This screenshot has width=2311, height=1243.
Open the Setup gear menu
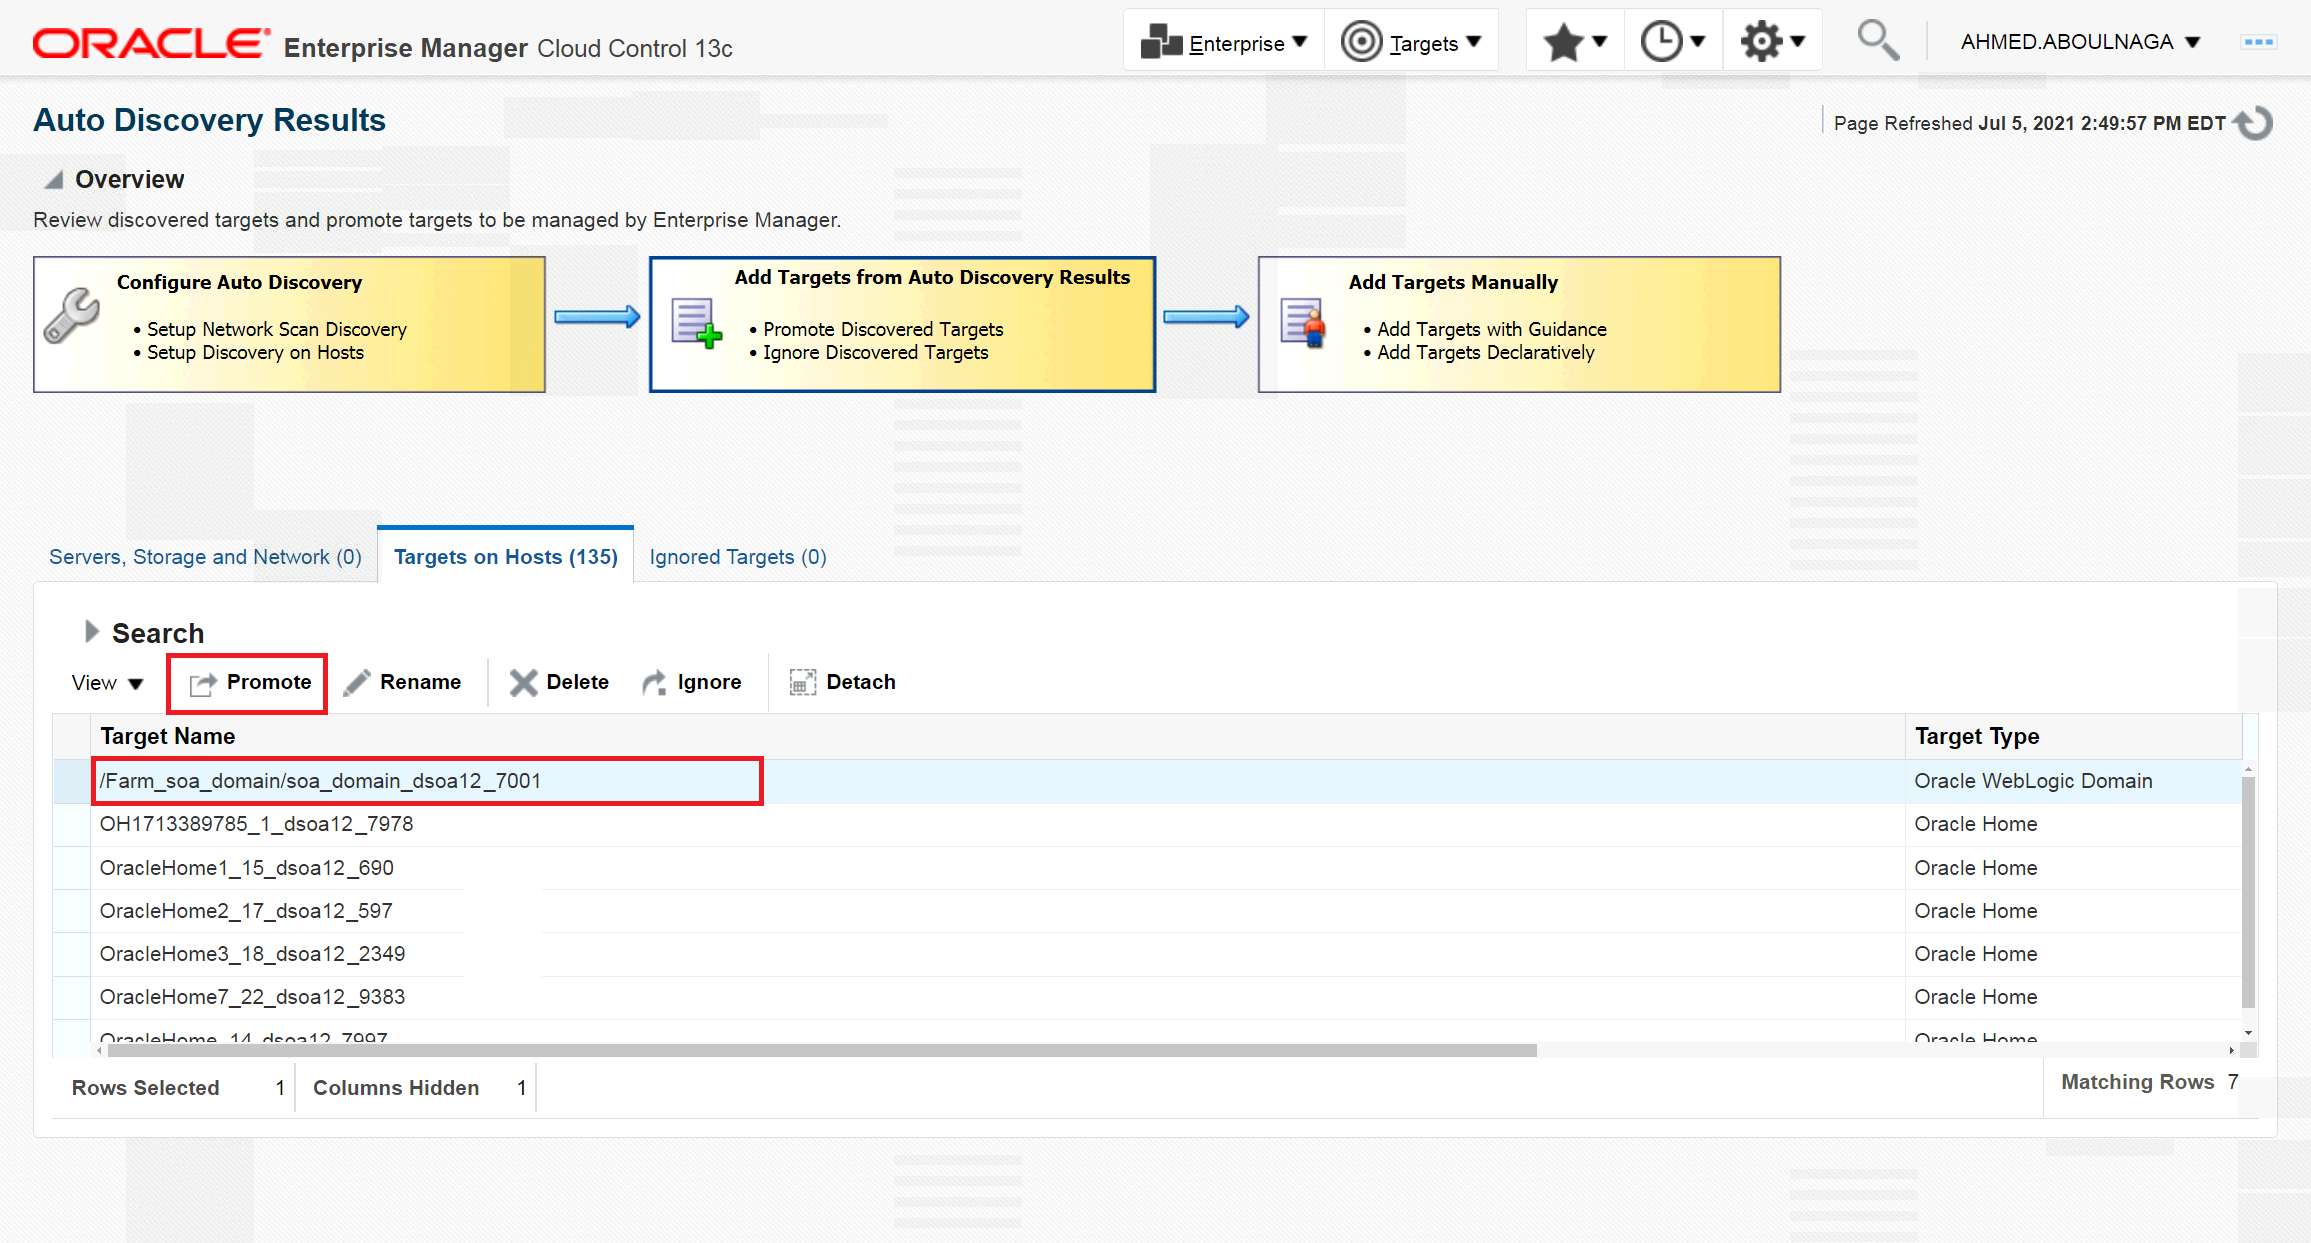(1771, 42)
